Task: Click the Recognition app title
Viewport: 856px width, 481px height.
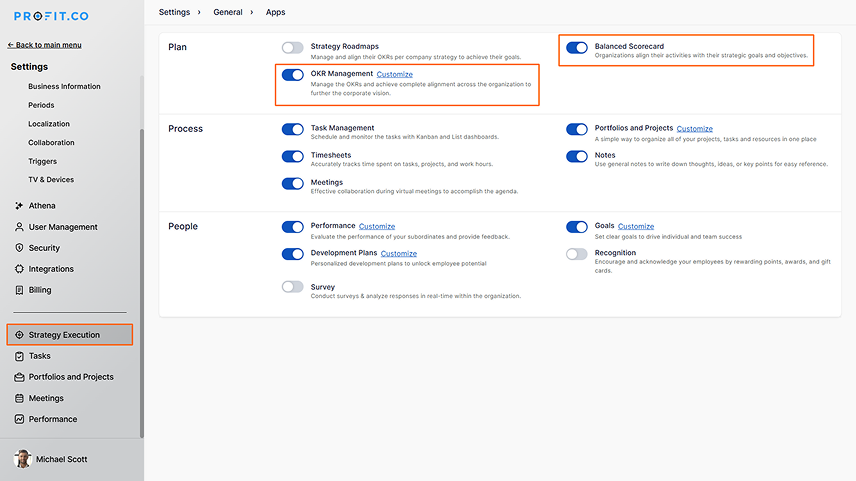Action: point(615,253)
